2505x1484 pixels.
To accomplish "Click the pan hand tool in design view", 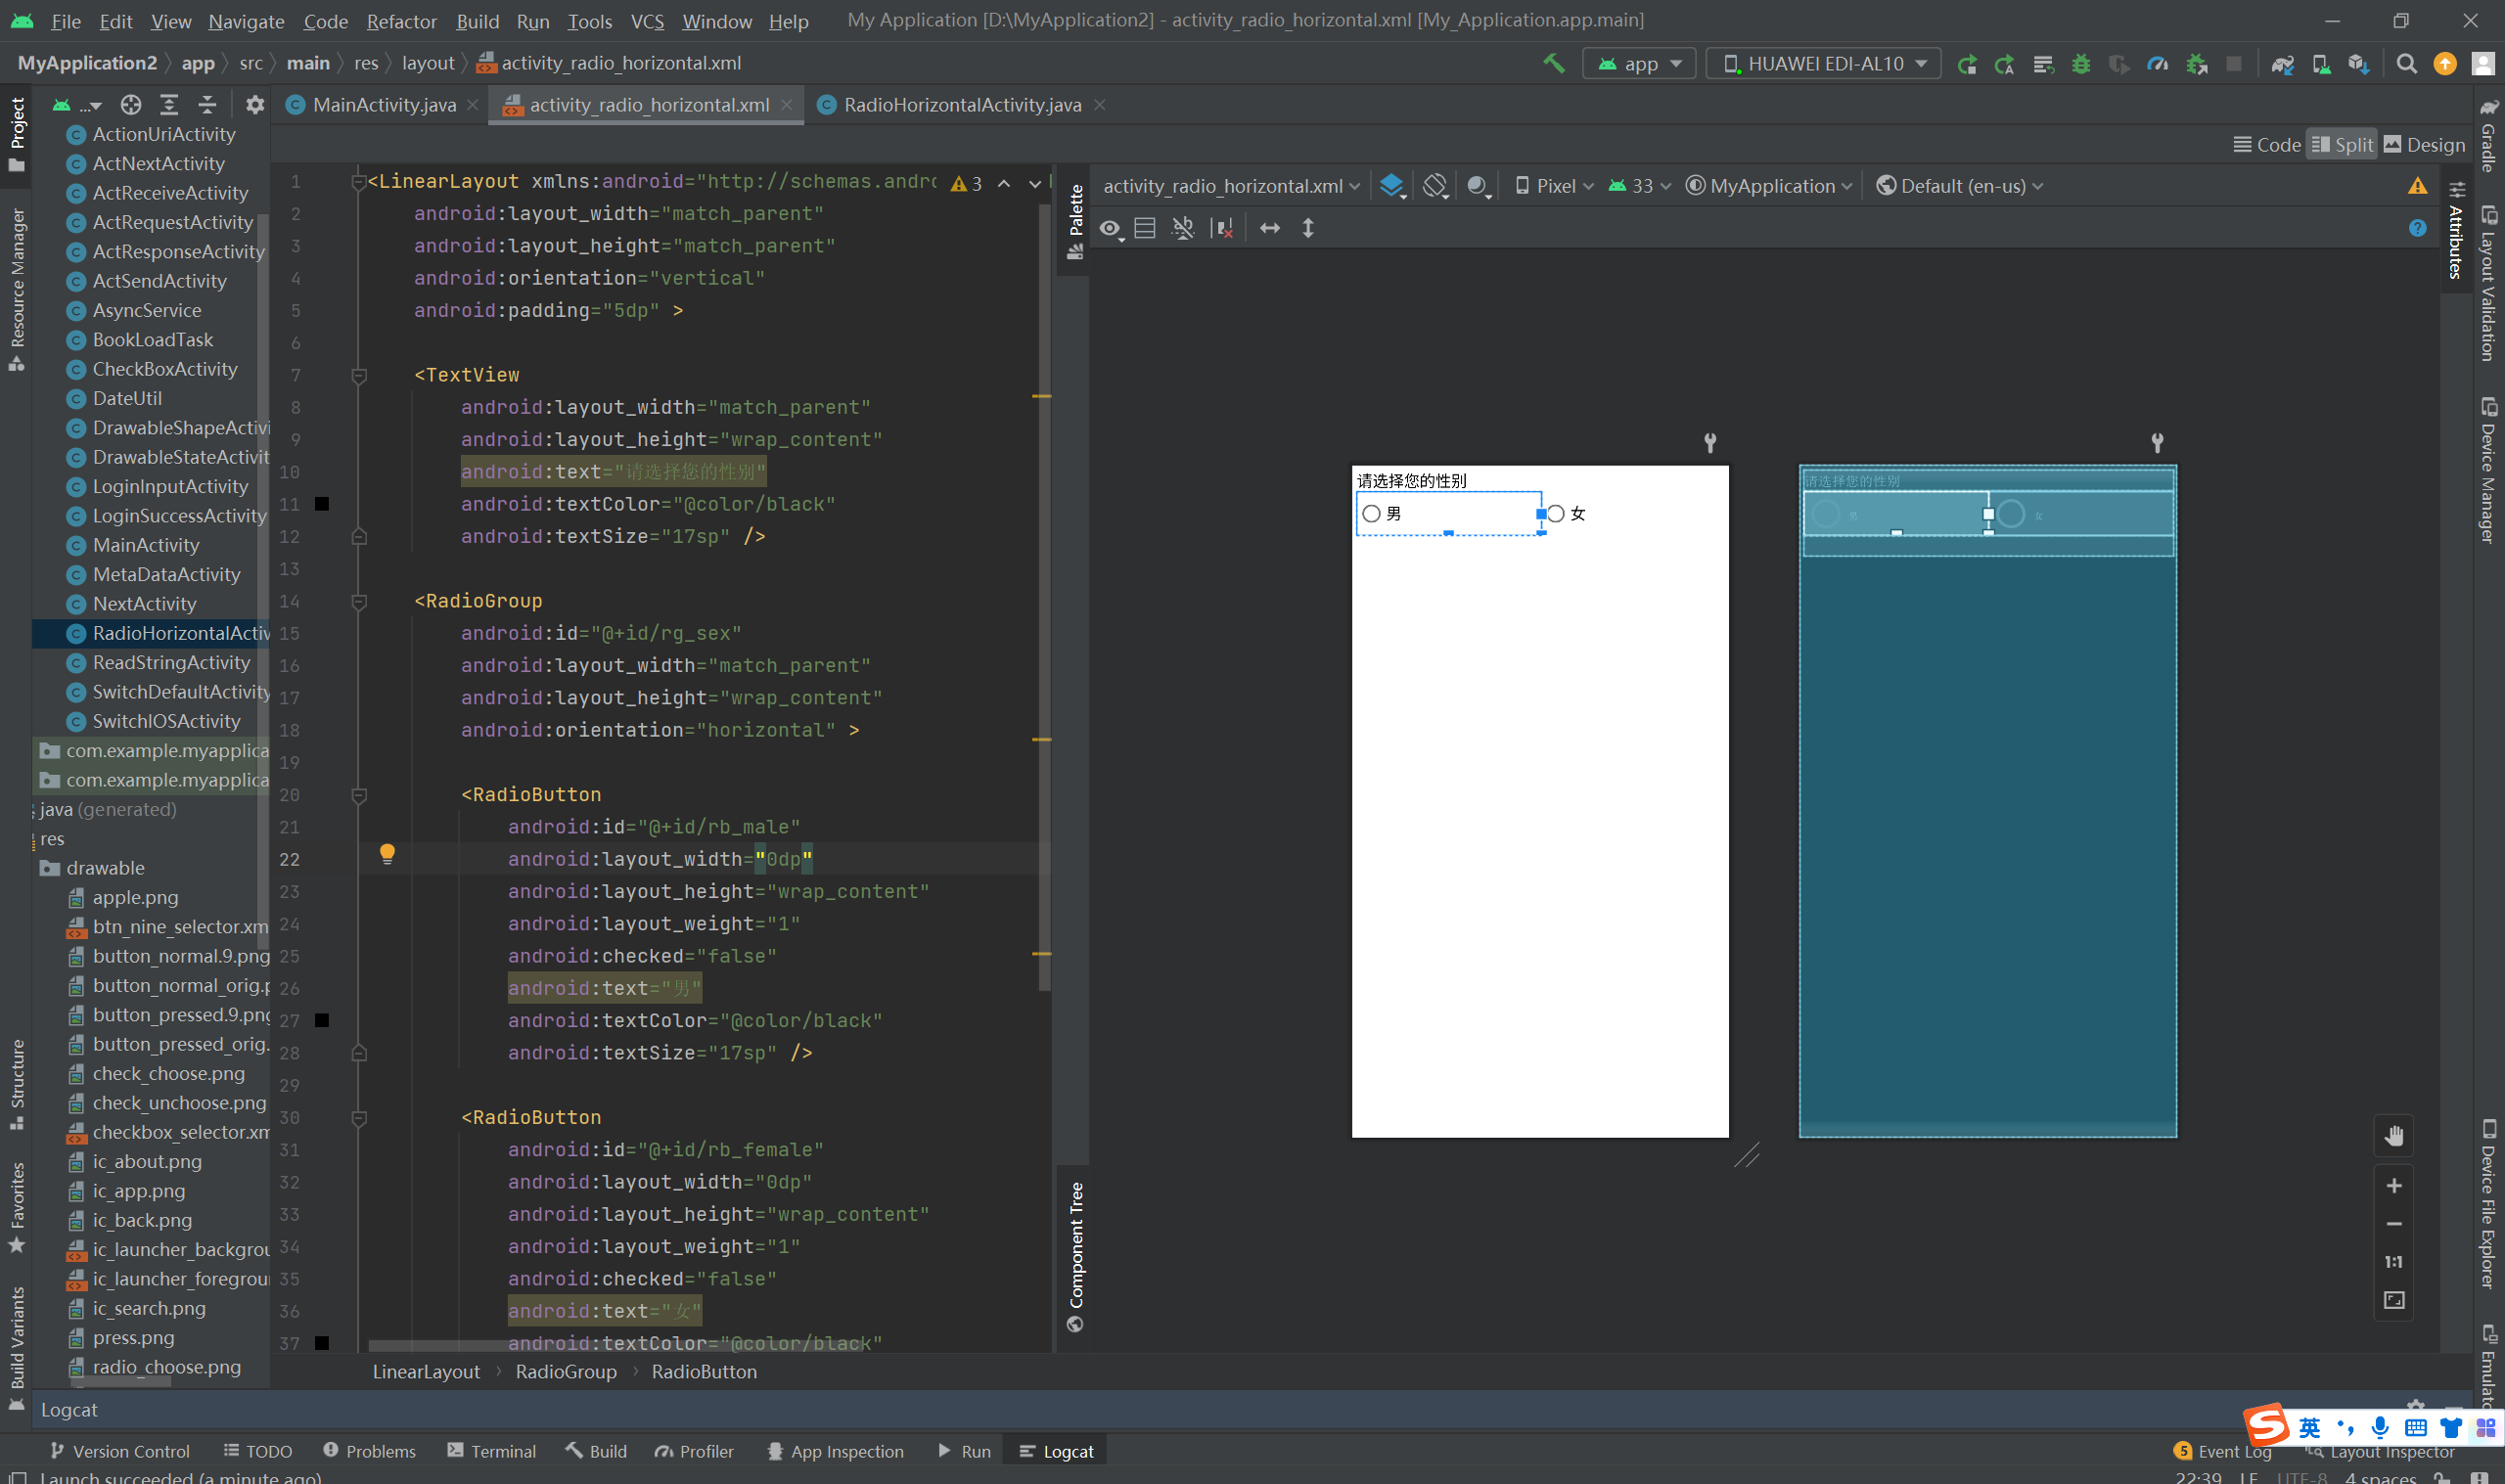I will [x=2393, y=1136].
